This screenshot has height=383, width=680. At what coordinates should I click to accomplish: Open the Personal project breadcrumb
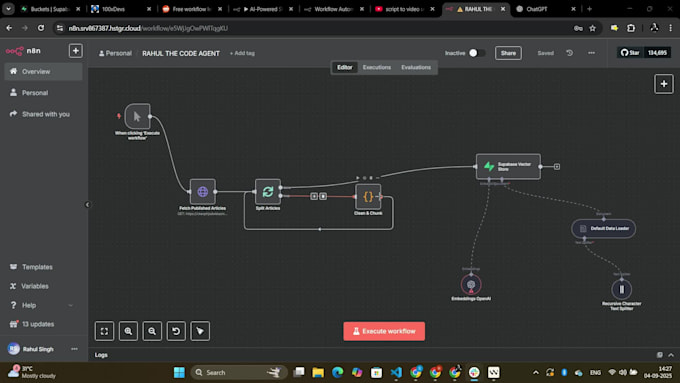pos(115,53)
